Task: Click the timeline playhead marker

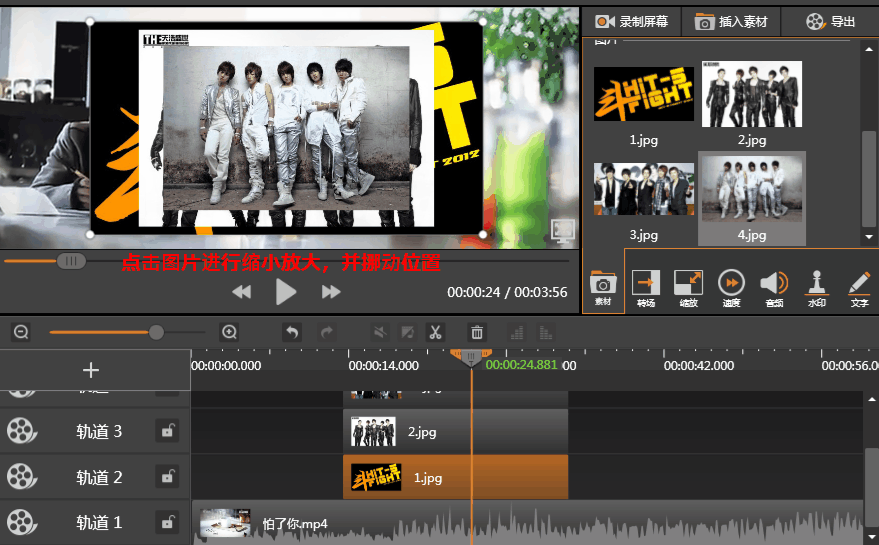Action: click(x=471, y=357)
